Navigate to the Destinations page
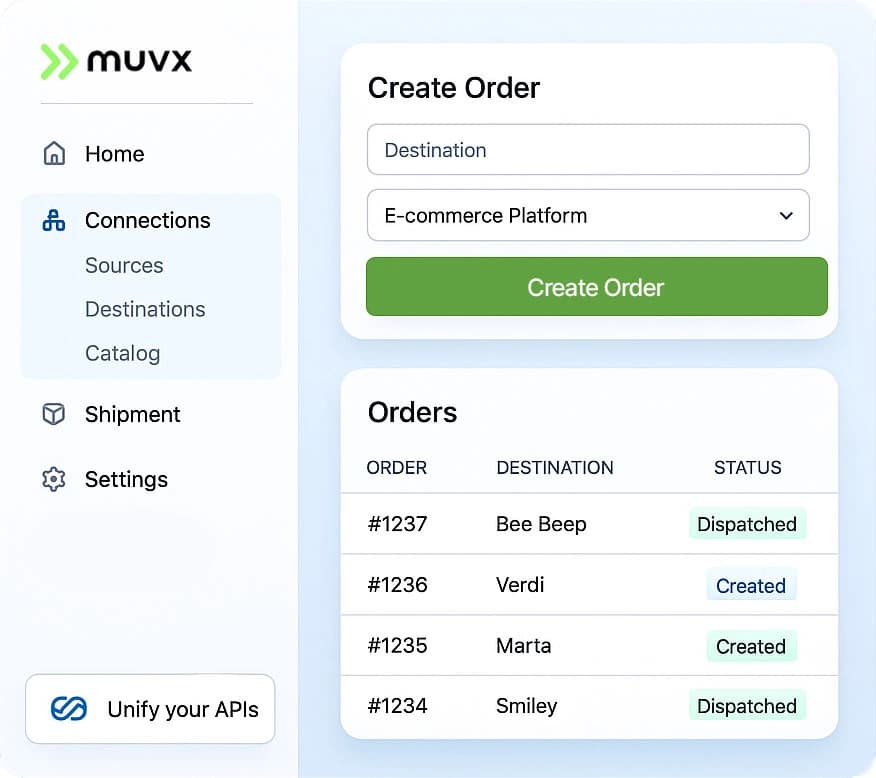The width and height of the screenshot is (876, 778). pyautogui.click(x=144, y=309)
